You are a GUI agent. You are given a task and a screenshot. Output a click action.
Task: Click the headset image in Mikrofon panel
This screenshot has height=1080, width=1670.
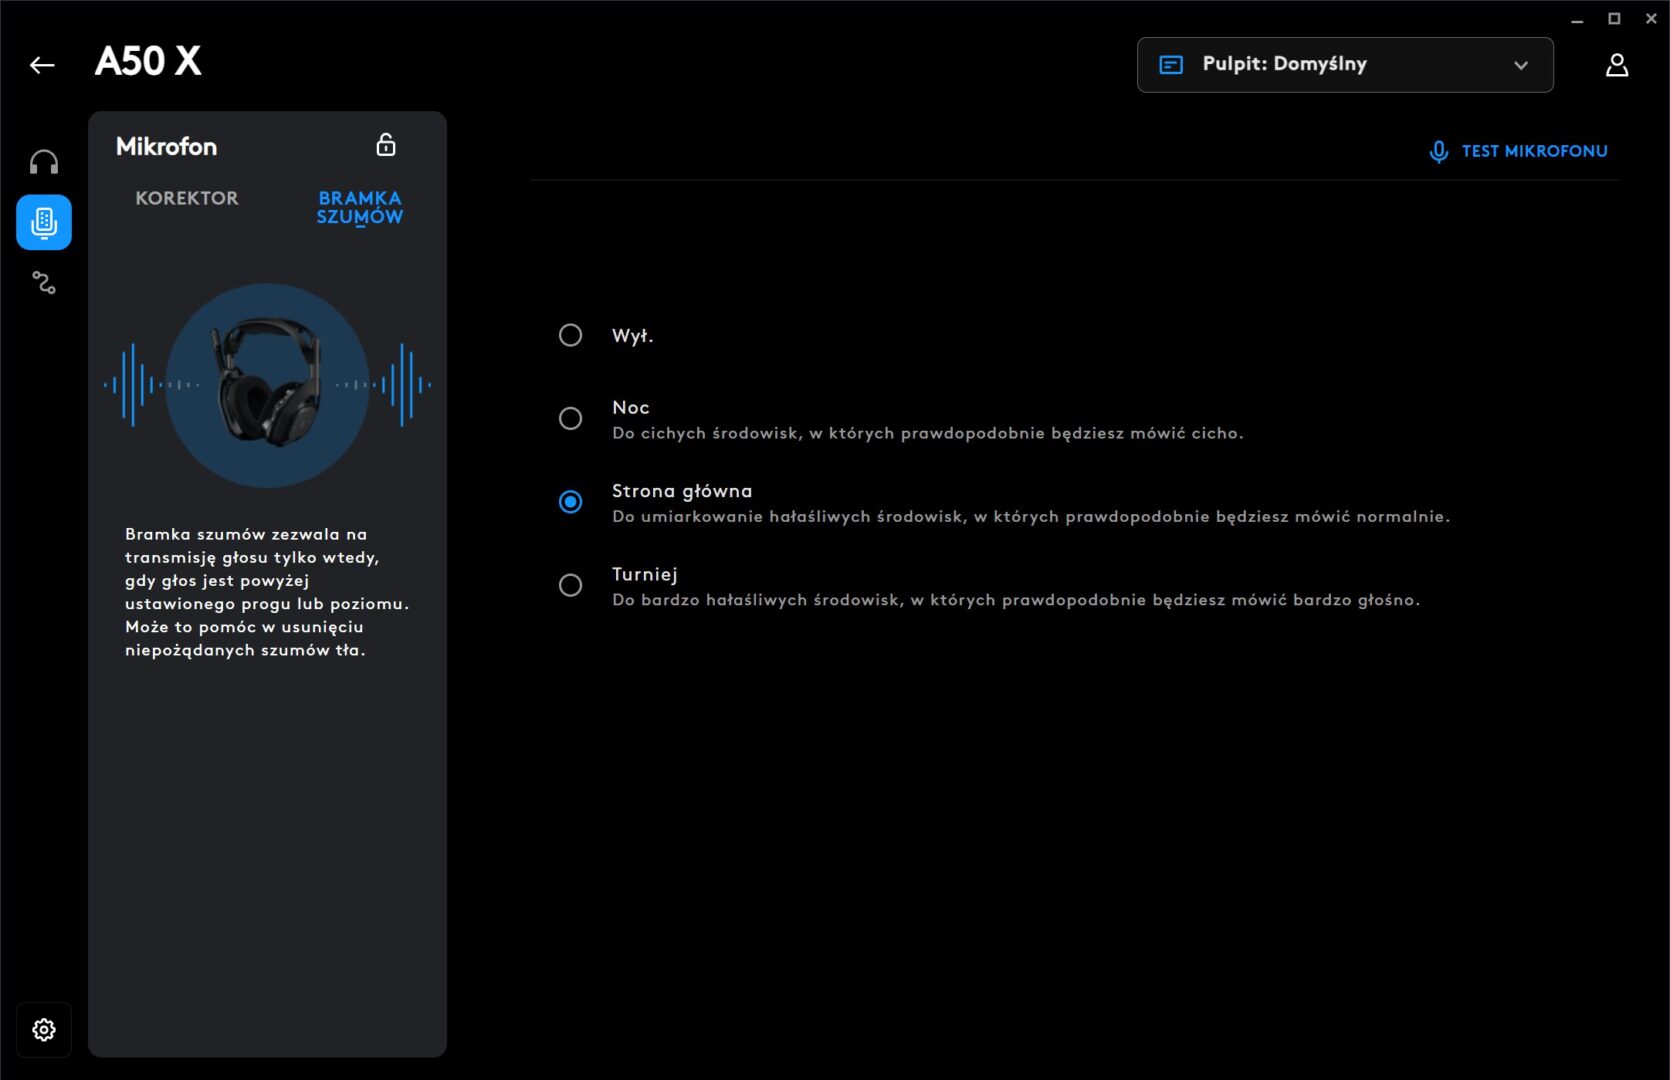(267, 385)
